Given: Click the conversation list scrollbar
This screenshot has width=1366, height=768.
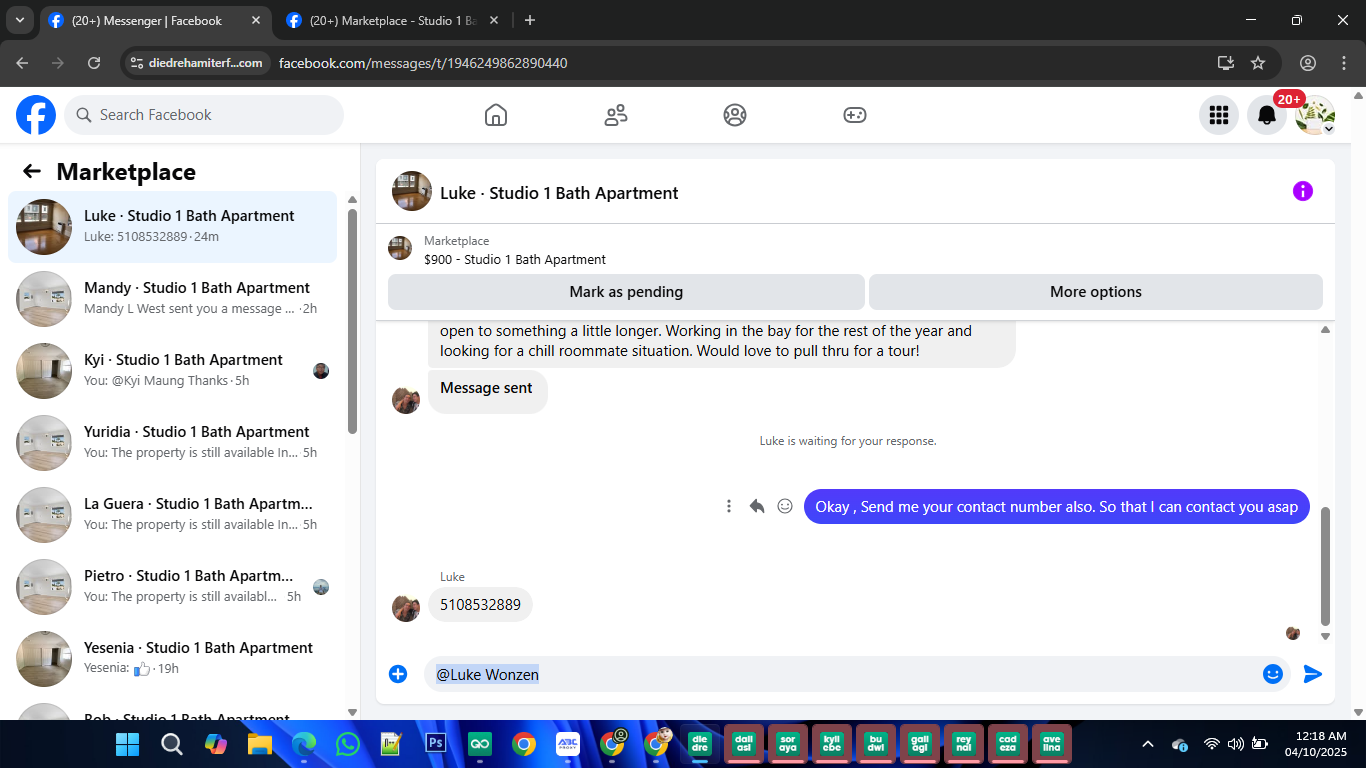Looking at the screenshot, I should 352,320.
